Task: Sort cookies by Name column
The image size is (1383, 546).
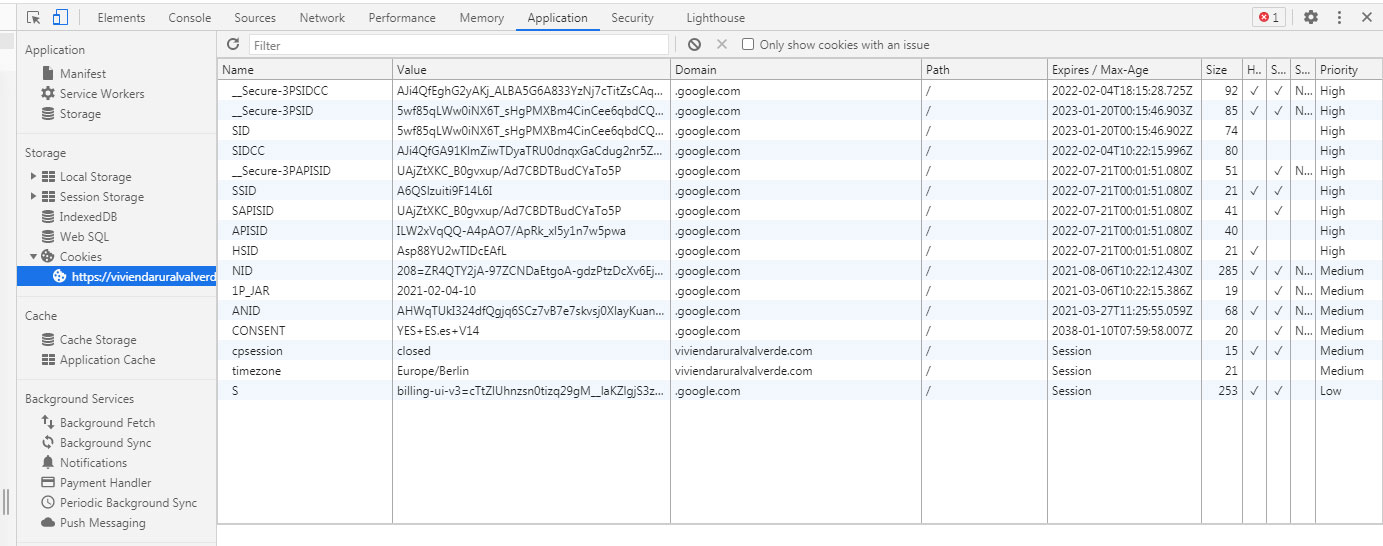Action: pos(305,69)
